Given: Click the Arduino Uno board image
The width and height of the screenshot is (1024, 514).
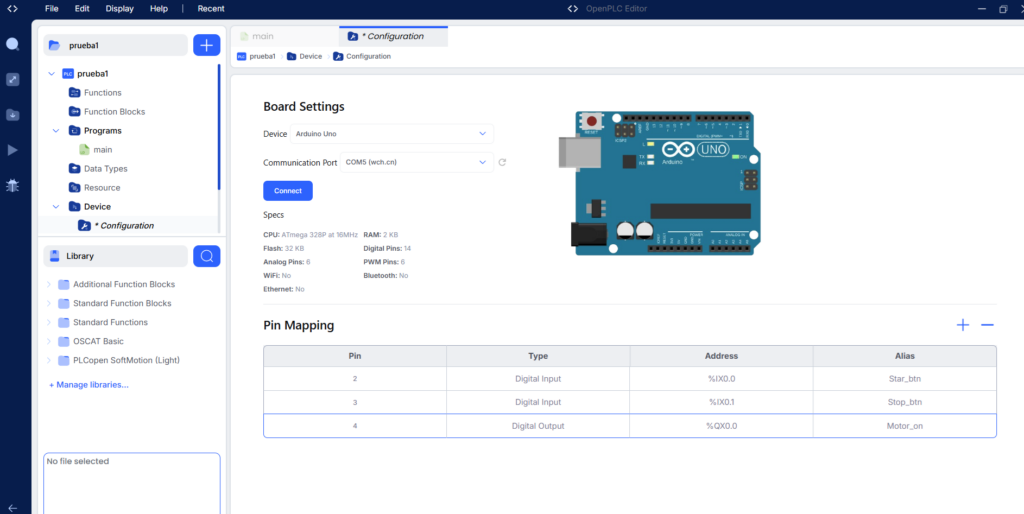Looking at the screenshot, I should 660,183.
